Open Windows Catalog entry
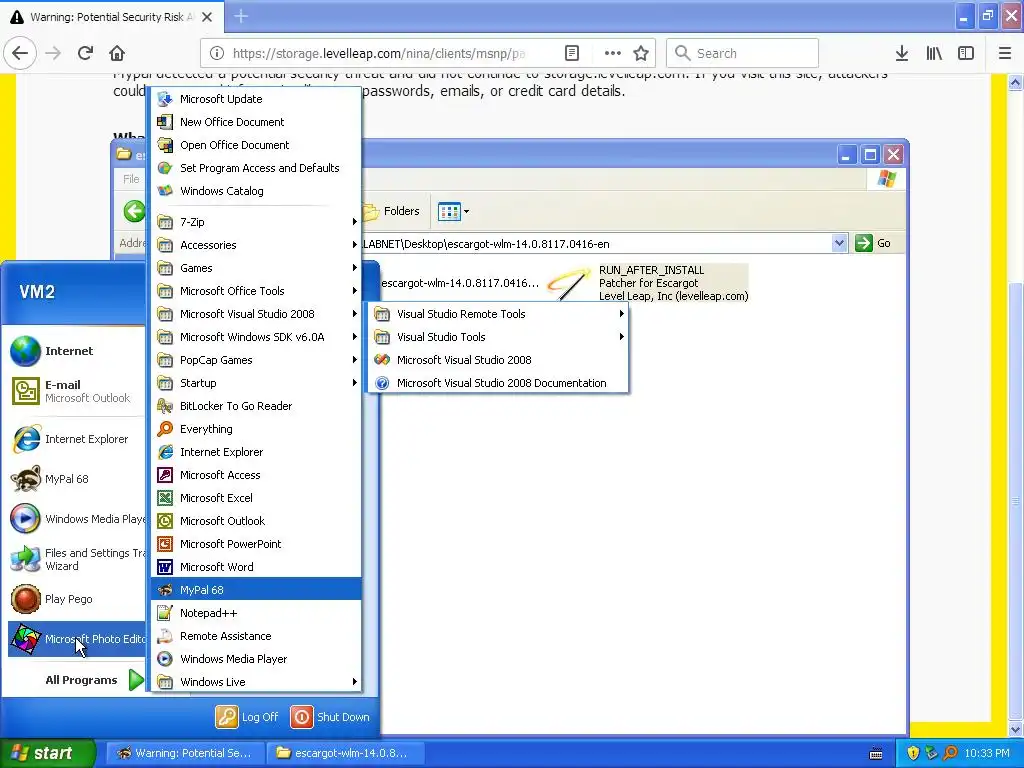Screen dimensions: 1024x768 coord(255,191)
